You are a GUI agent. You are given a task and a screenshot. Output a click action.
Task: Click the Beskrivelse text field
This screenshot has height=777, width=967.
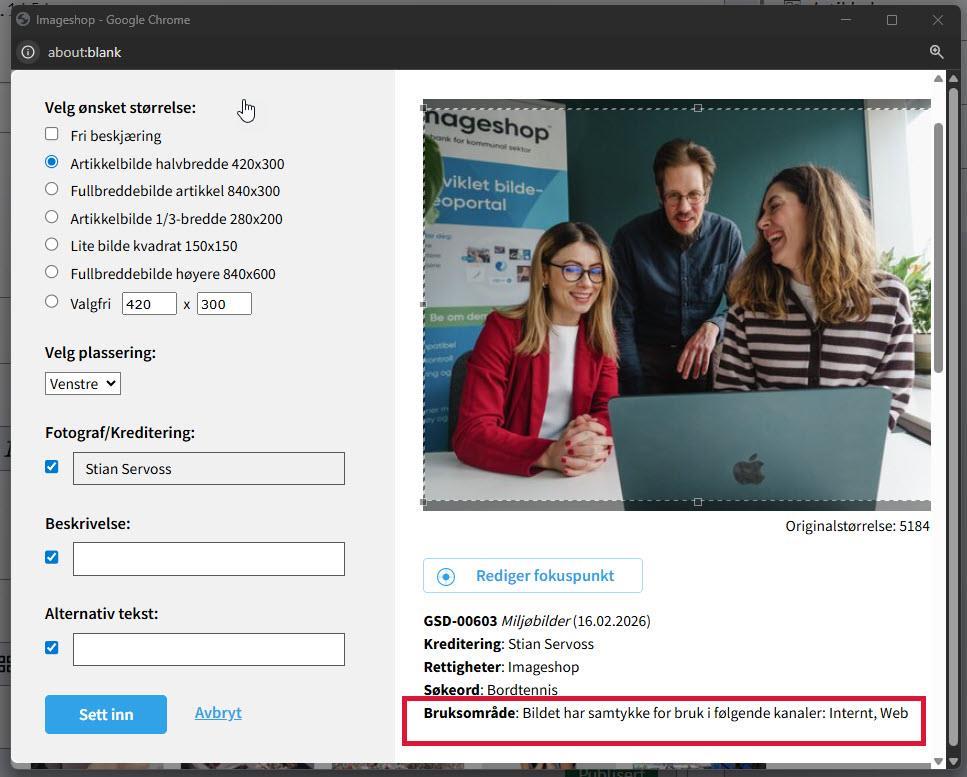click(x=208, y=559)
